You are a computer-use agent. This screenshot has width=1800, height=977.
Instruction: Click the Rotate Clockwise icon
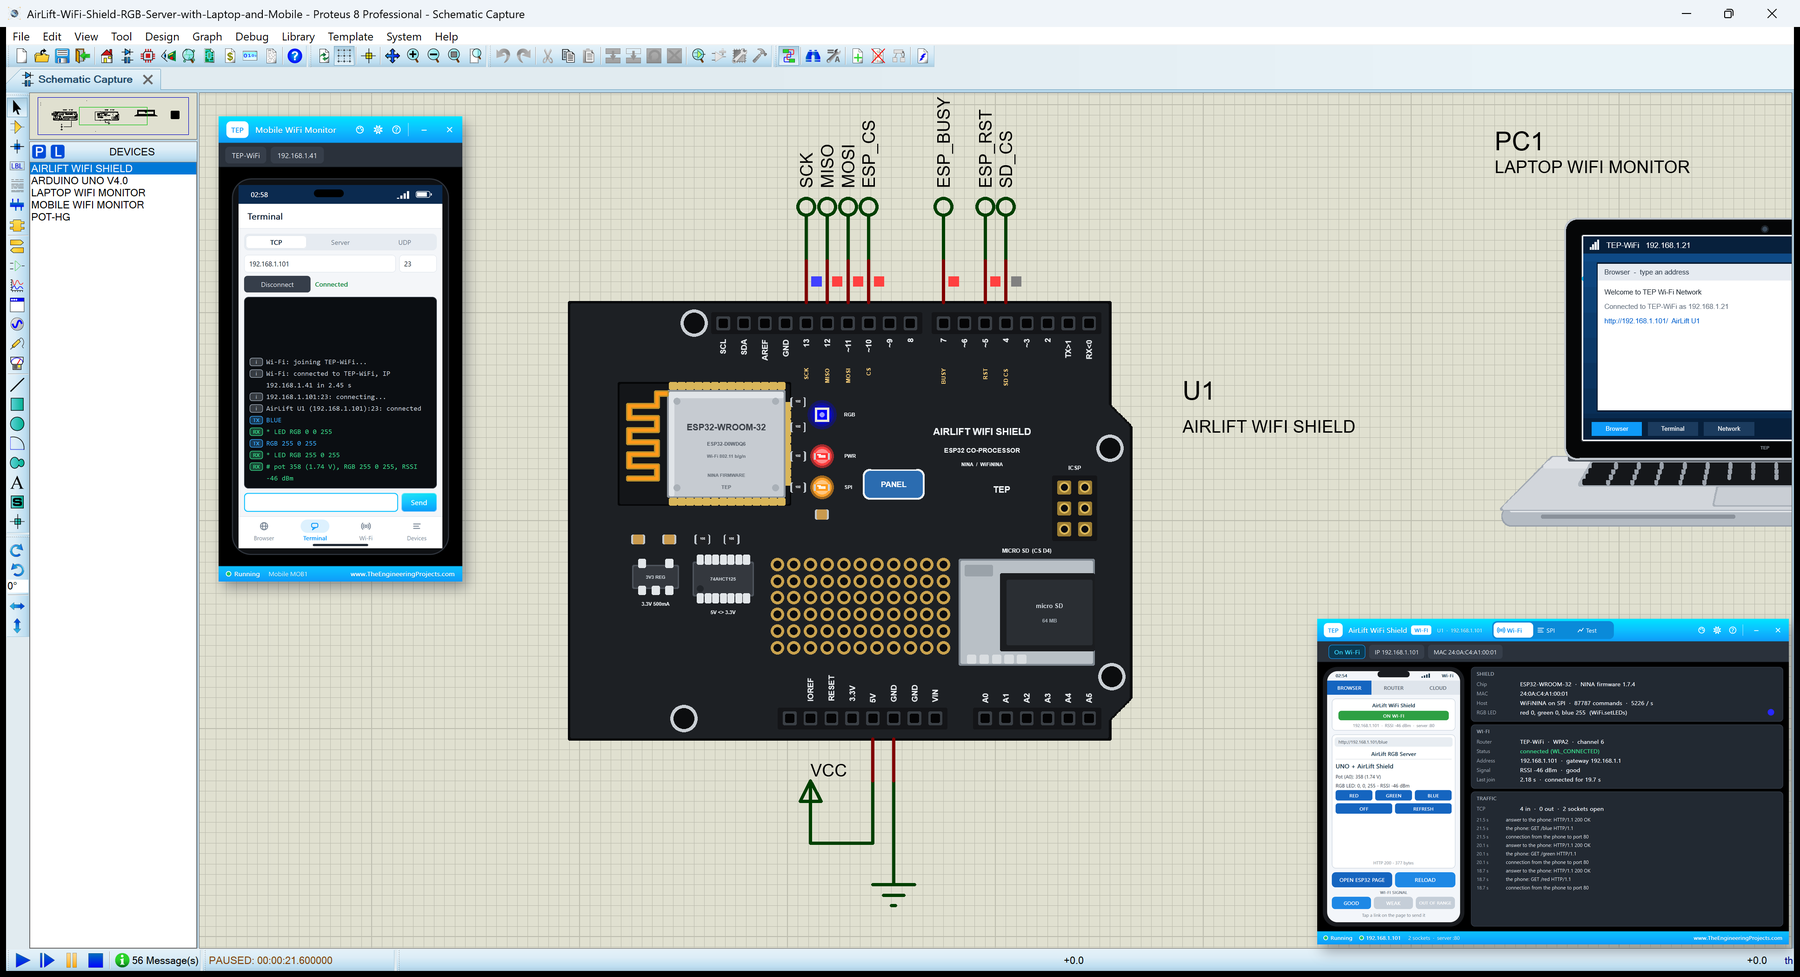(x=17, y=550)
